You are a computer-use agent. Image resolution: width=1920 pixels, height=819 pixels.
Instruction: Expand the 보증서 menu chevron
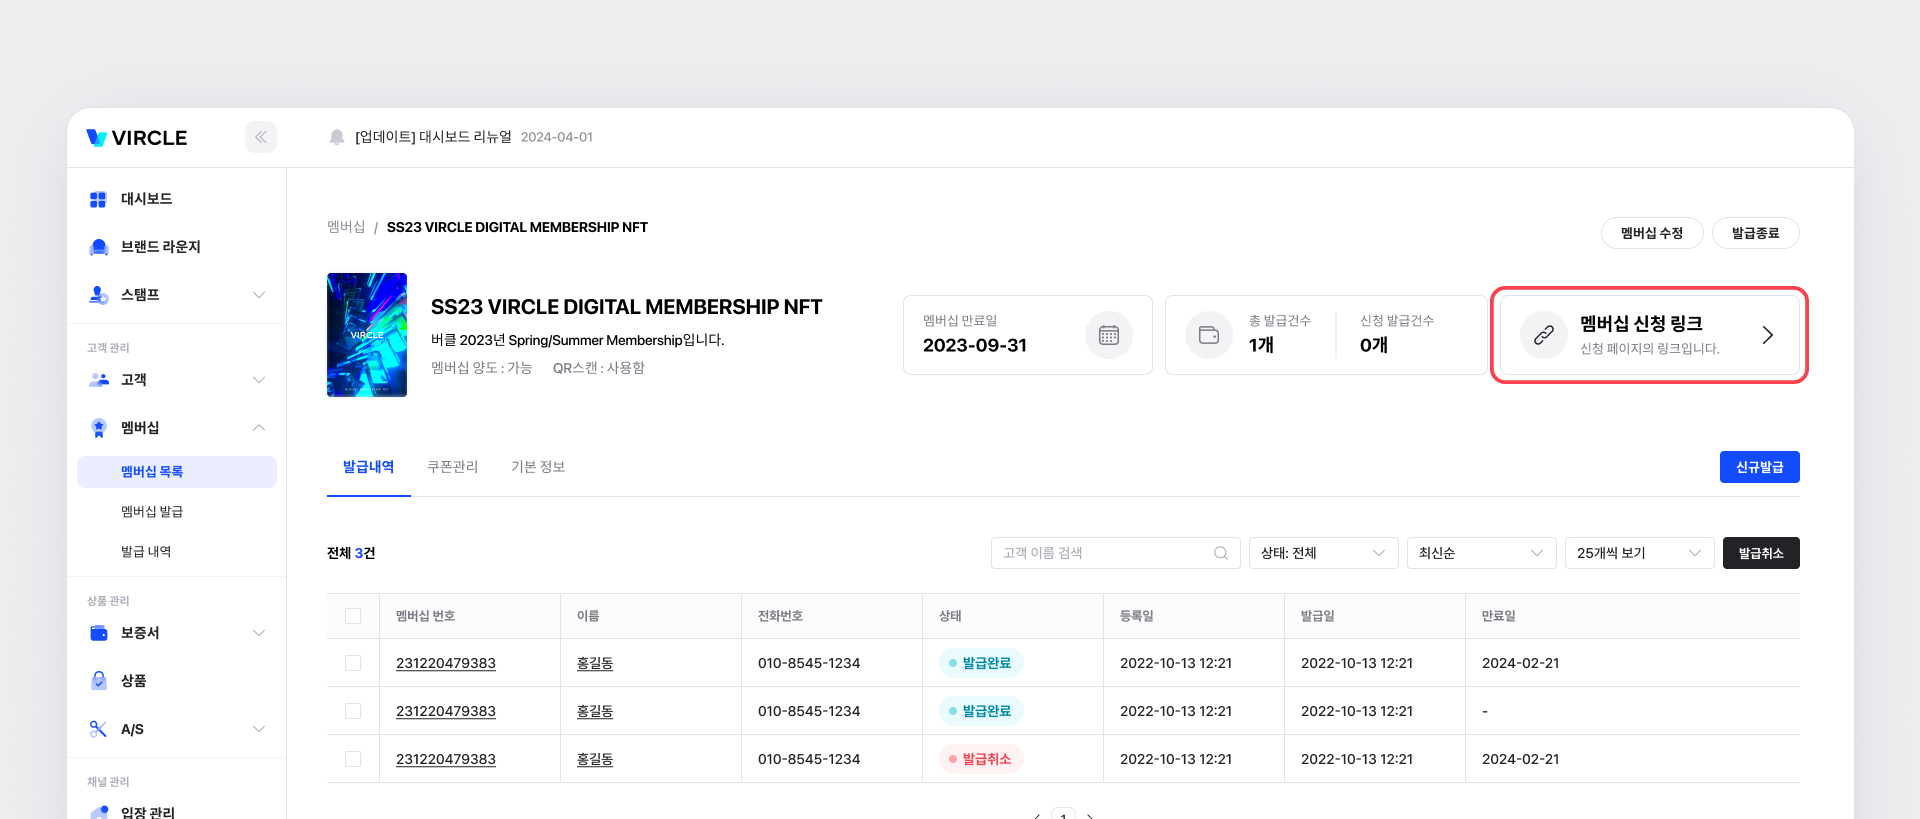(259, 633)
